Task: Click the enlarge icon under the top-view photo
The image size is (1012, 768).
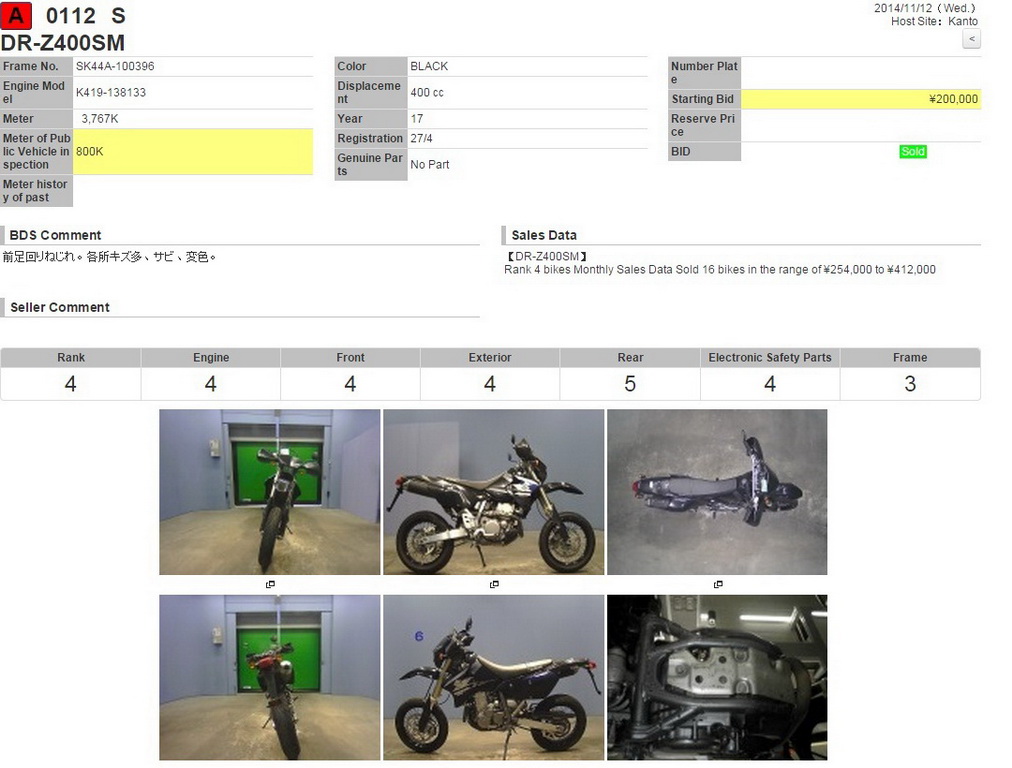Action: tap(718, 584)
